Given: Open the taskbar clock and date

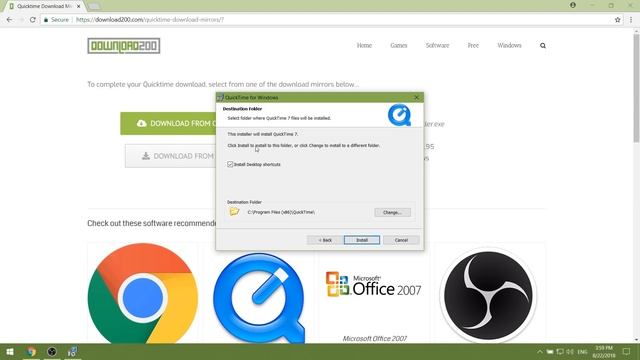Looking at the screenshot, I should [604, 351].
